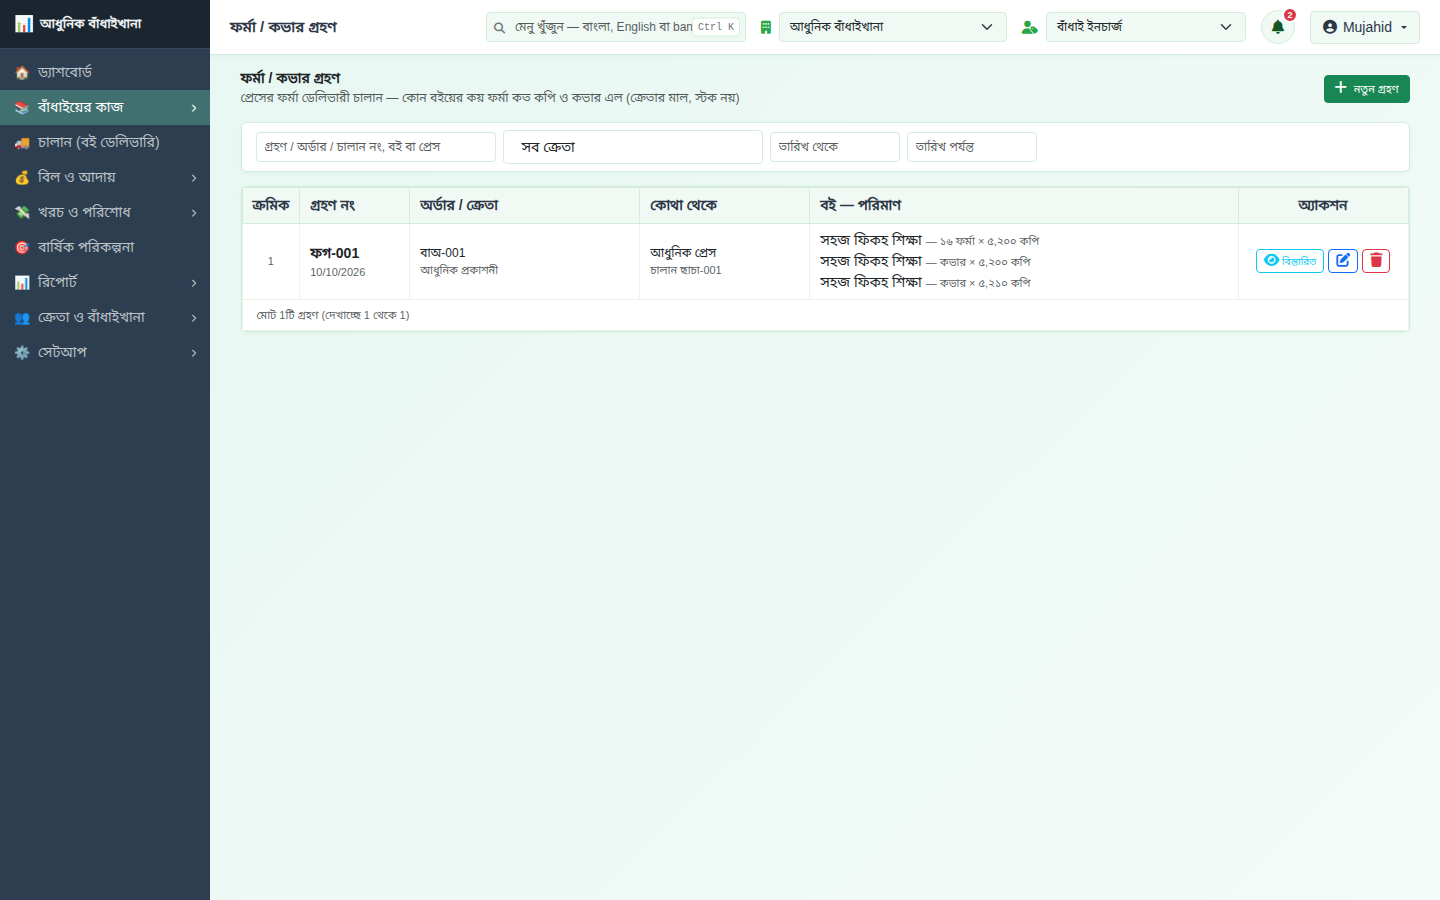Expand the খরচ ও পরিশোধ submenu arrow
Image resolution: width=1440 pixels, height=900 pixels.
coord(194,213)
